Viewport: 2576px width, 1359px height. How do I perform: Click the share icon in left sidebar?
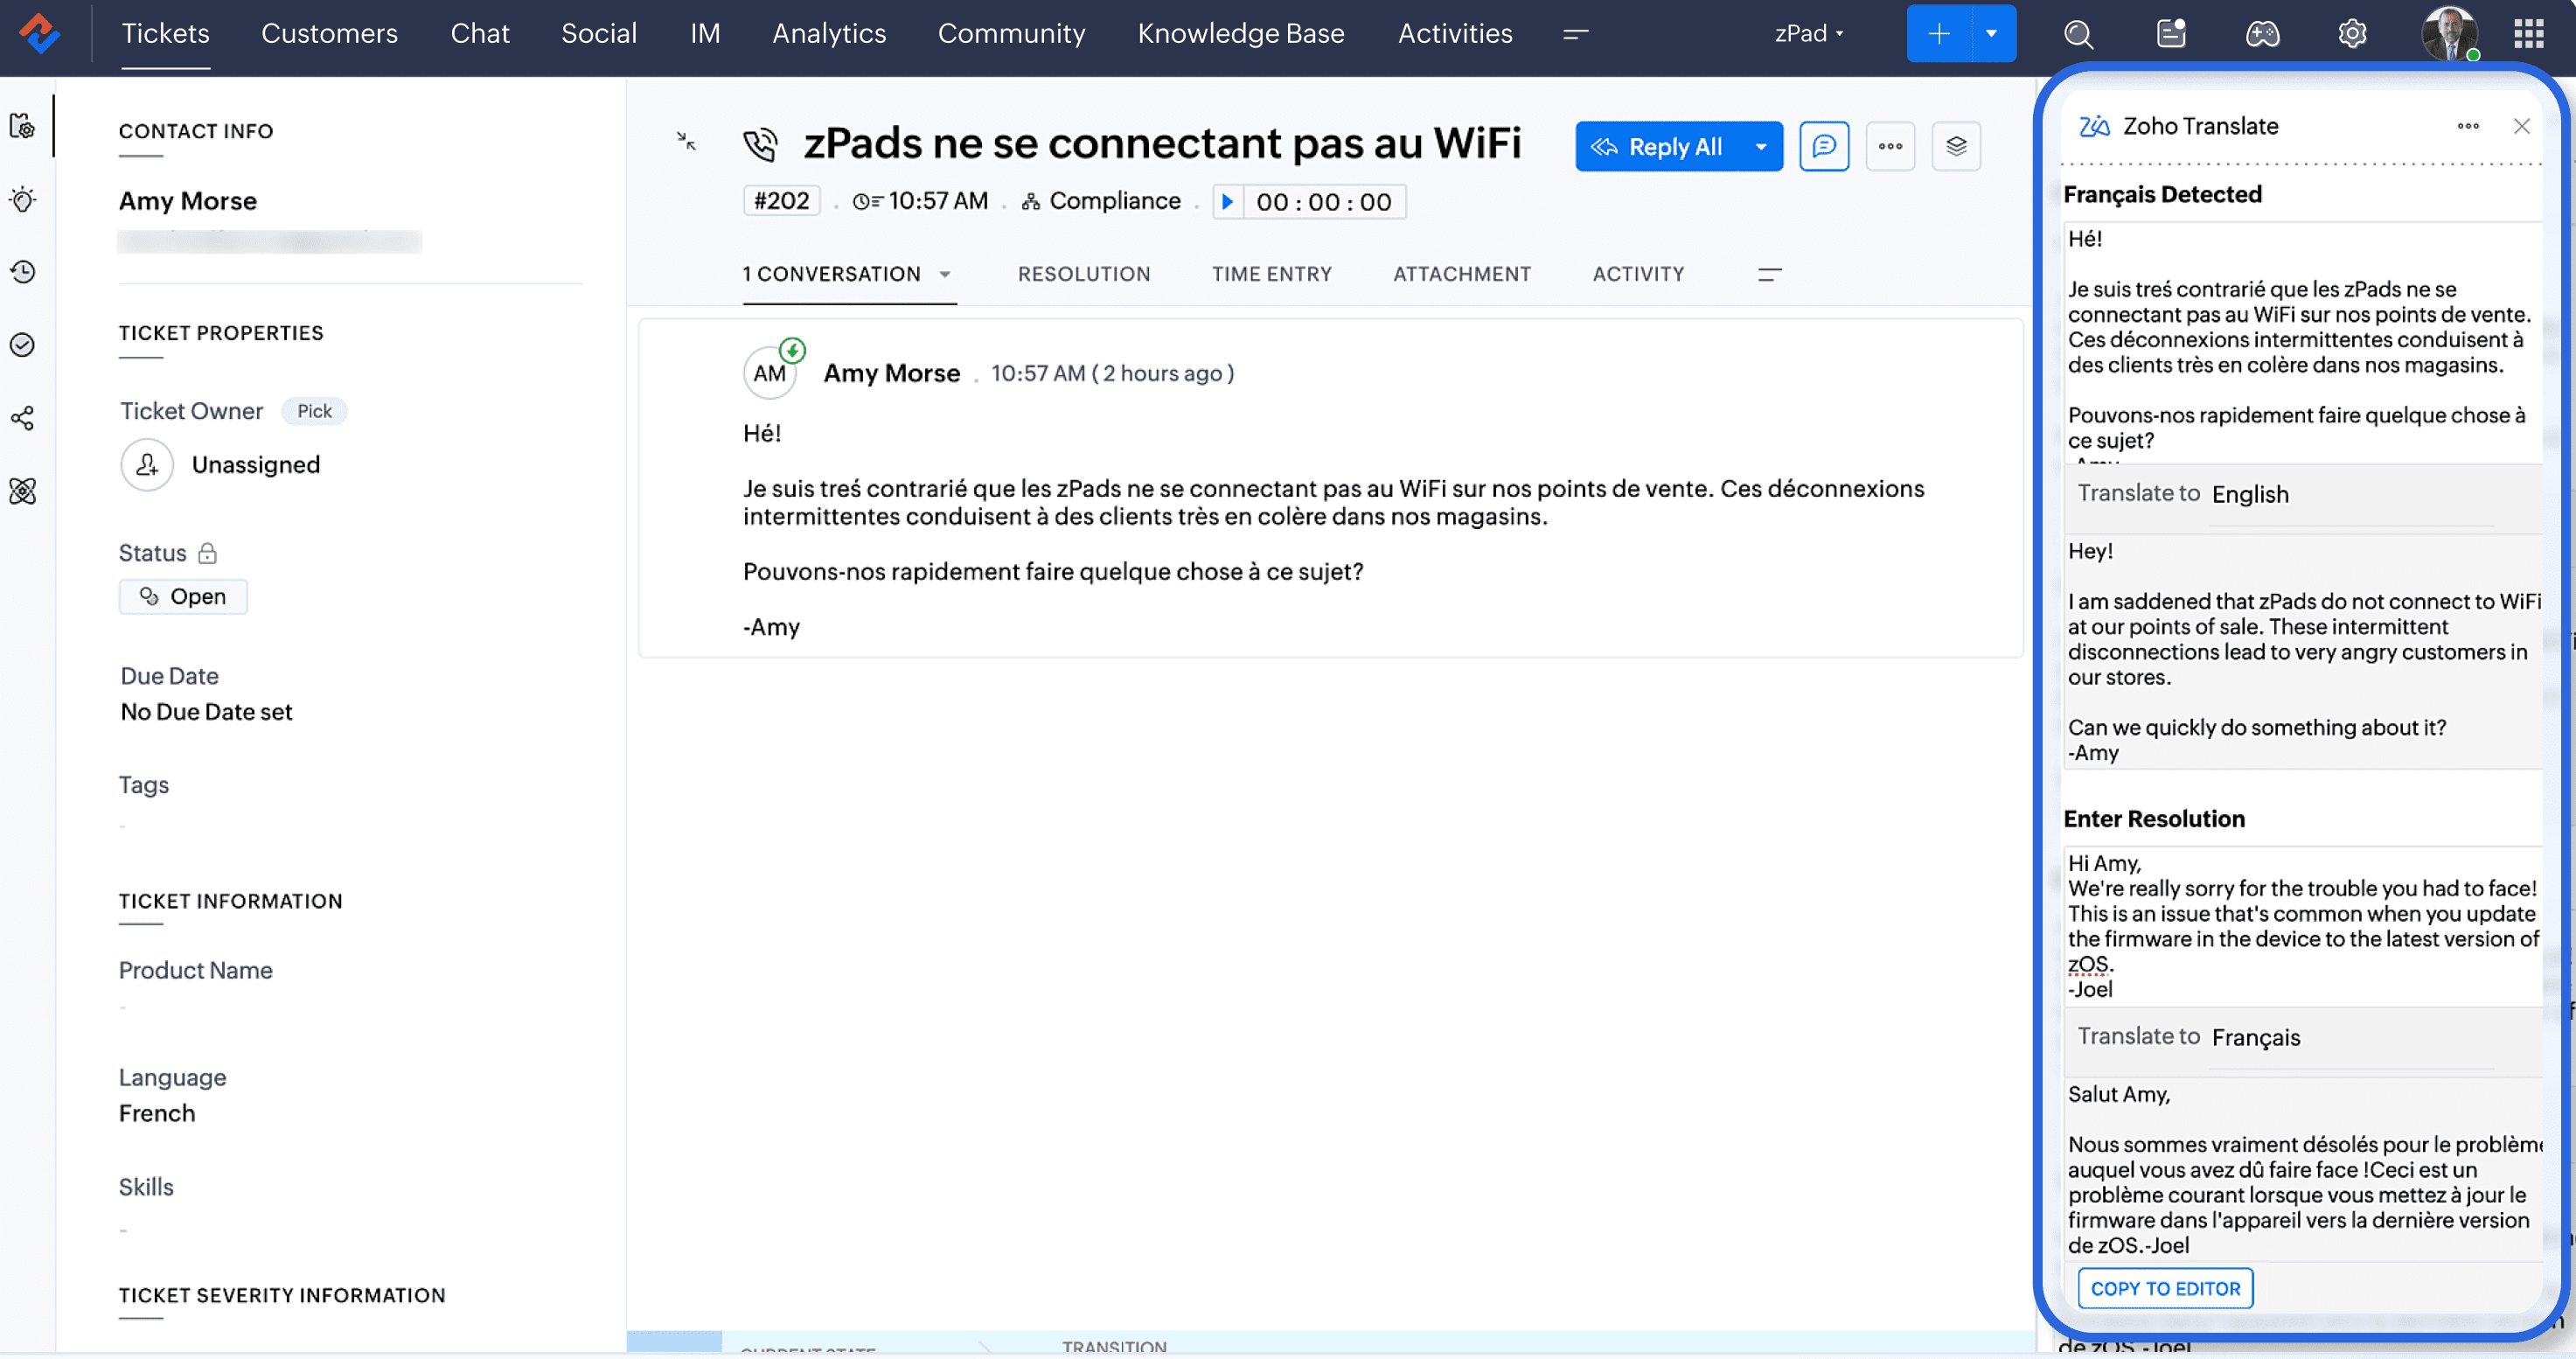click(x=23, y=418)
